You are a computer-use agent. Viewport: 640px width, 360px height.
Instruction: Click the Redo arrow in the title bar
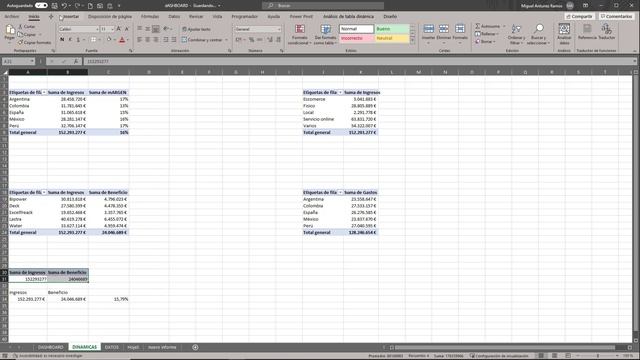coord(77,6)
